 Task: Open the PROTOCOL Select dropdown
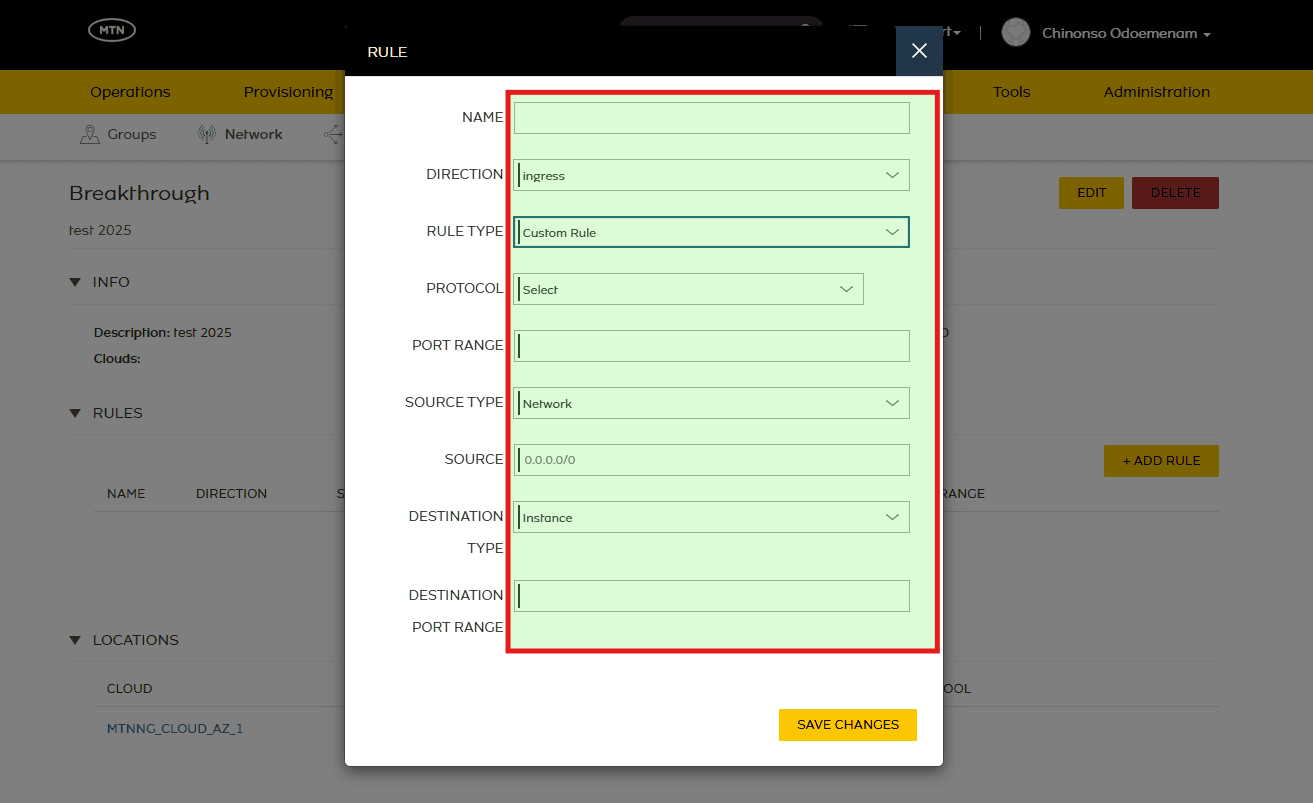pyautogui.click(x=688, y=289)
